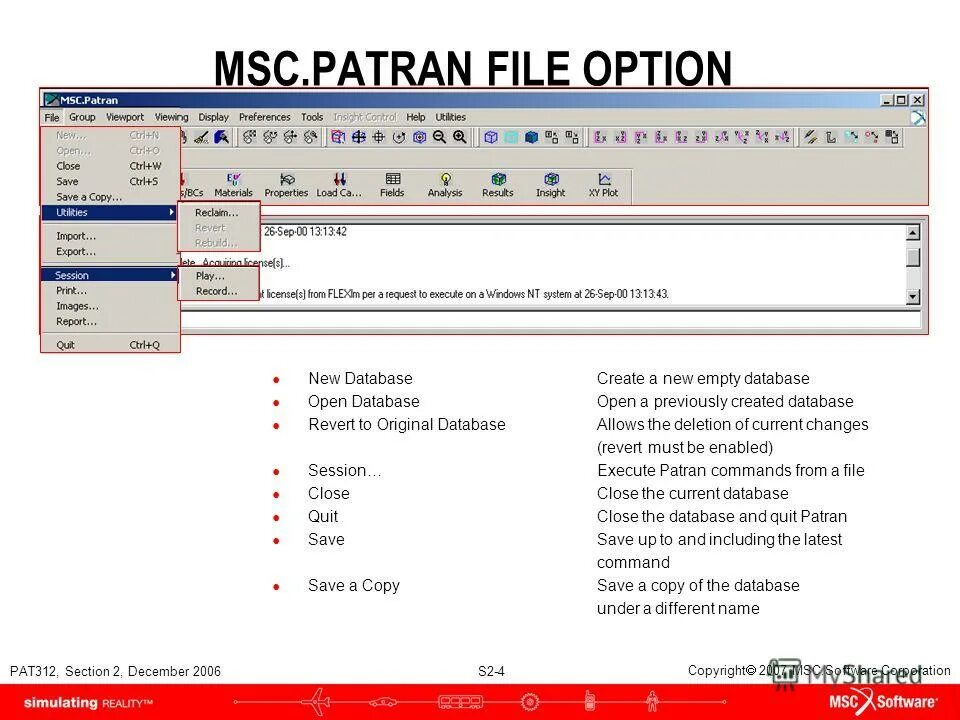Expand the Session submenu in the File menu
This screenshot has height=720, width=960.
point(110,276)
